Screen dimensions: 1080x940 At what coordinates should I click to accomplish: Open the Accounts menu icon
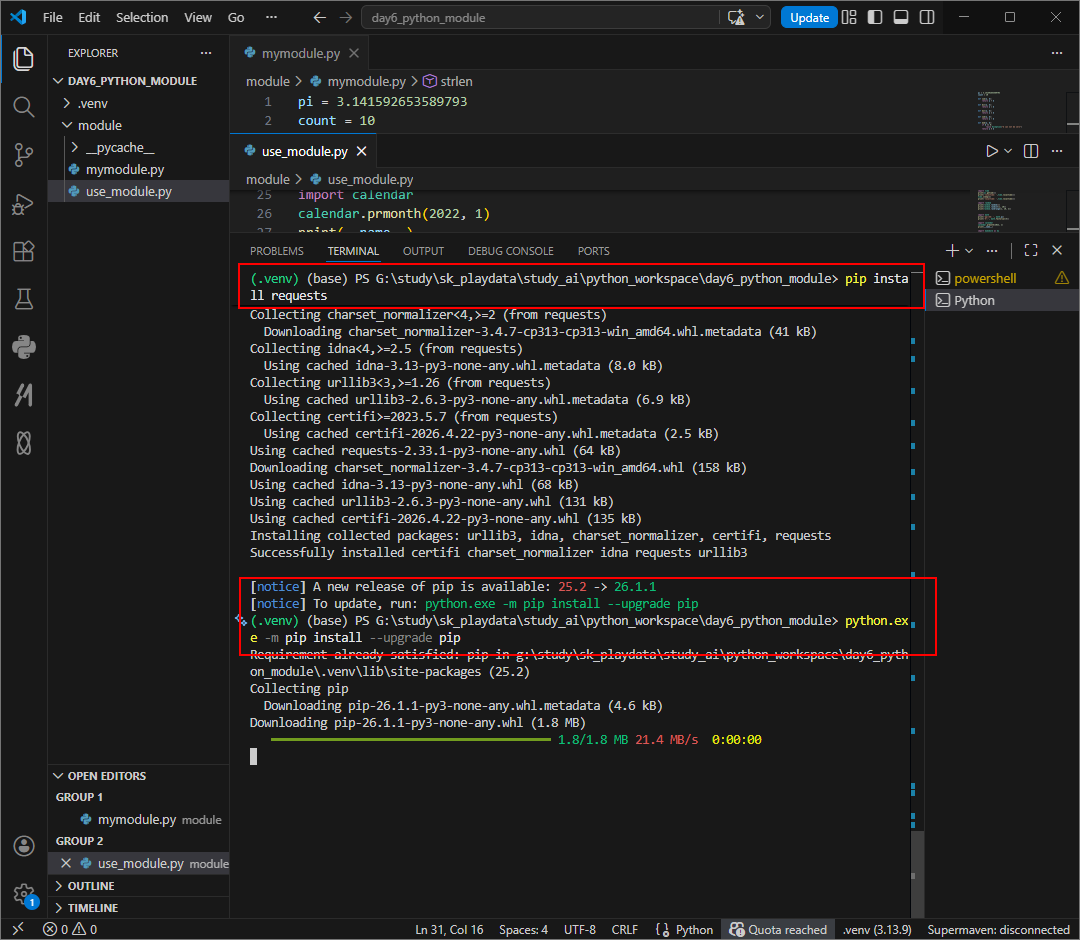coord(23,846)
